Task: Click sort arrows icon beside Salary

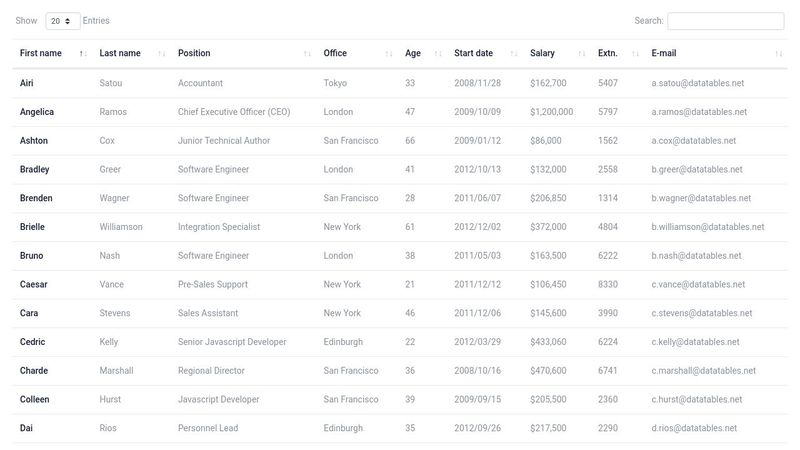Action: 582,53
